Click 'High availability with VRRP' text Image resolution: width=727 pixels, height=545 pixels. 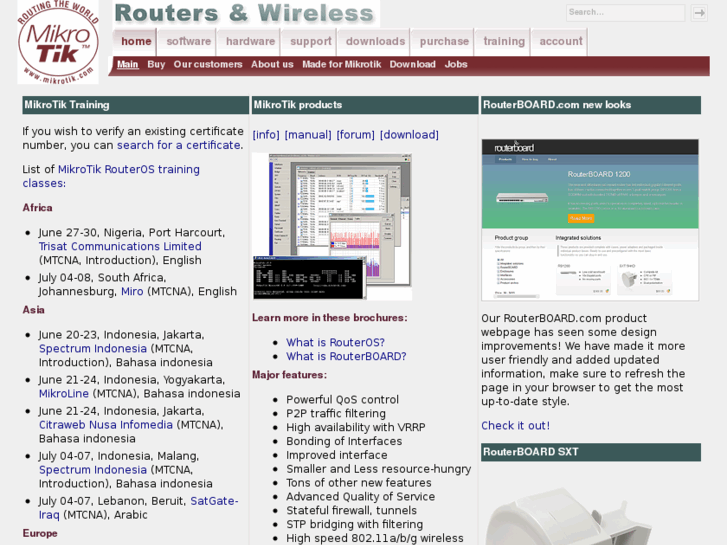[356, 427]
